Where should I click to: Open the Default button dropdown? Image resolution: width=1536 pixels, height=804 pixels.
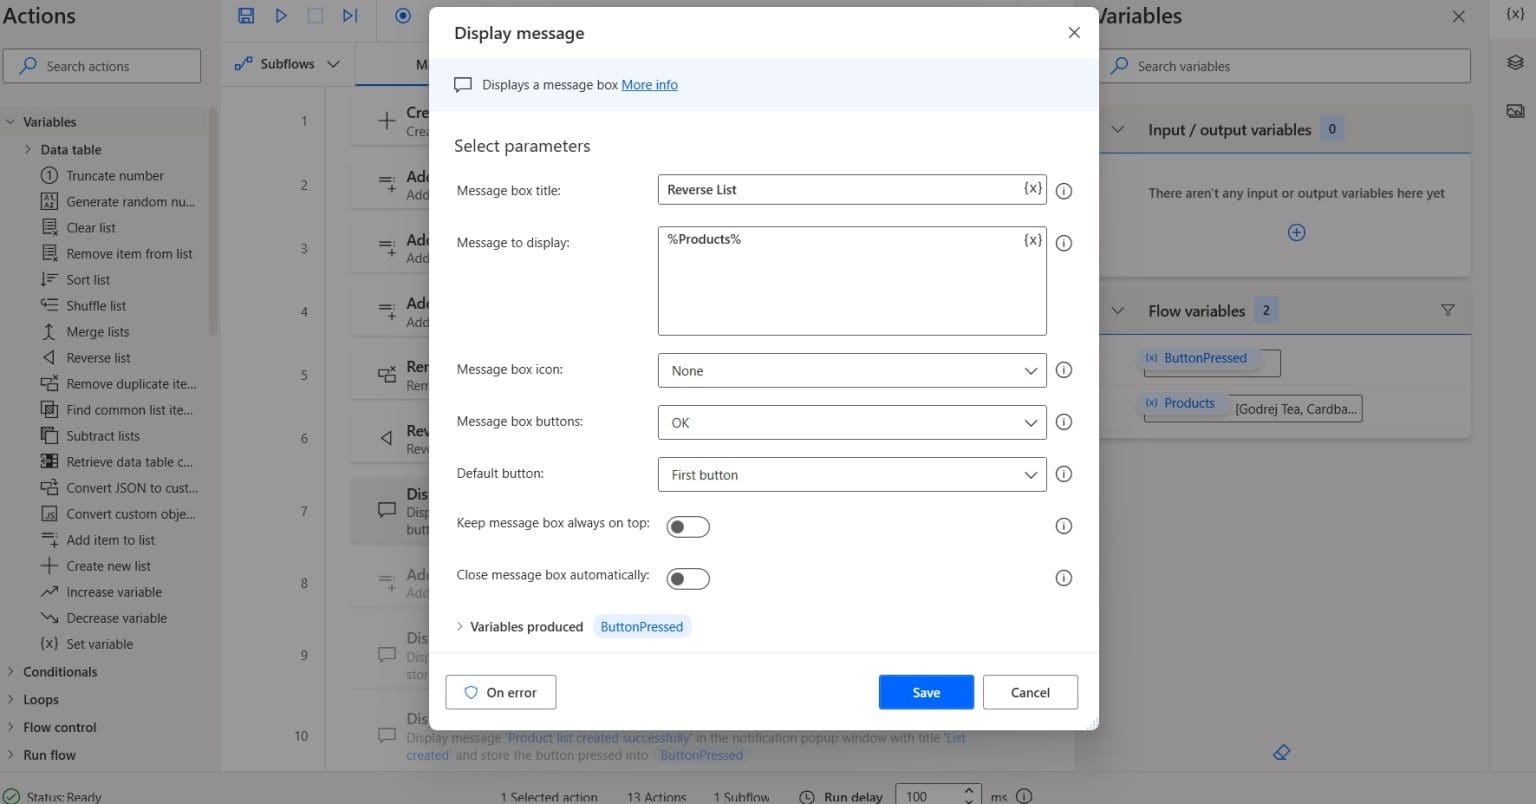pyautogui.click(x=1031, y=474)
